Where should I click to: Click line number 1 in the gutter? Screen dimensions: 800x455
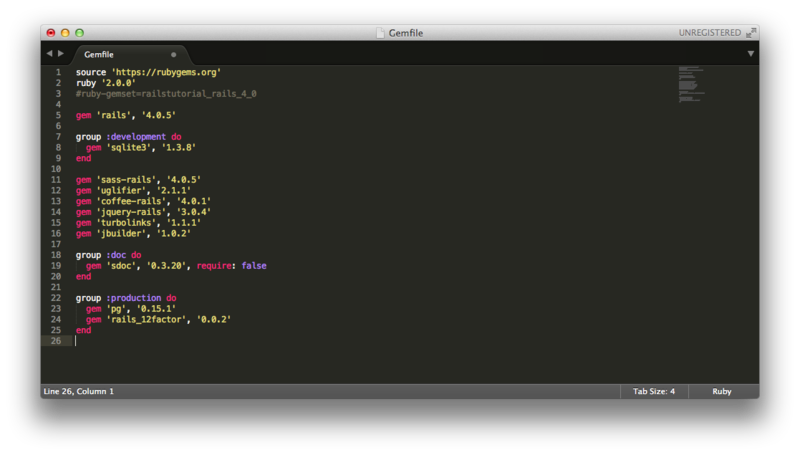58,72
